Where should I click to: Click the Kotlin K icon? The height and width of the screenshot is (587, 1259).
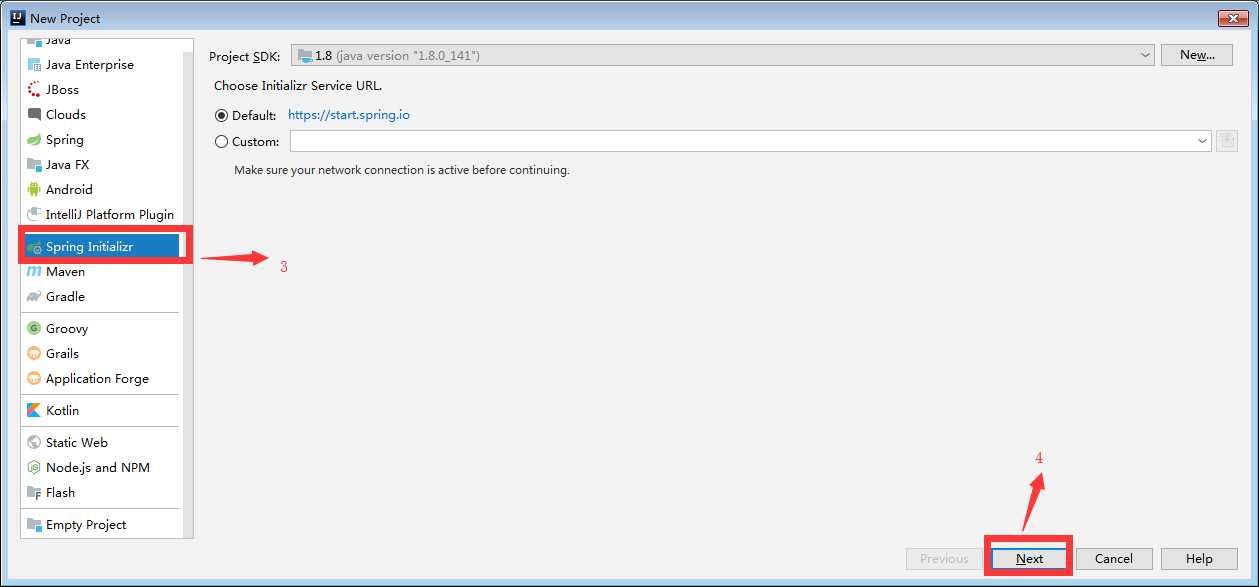pyautogui.click(x=34, y=411)
